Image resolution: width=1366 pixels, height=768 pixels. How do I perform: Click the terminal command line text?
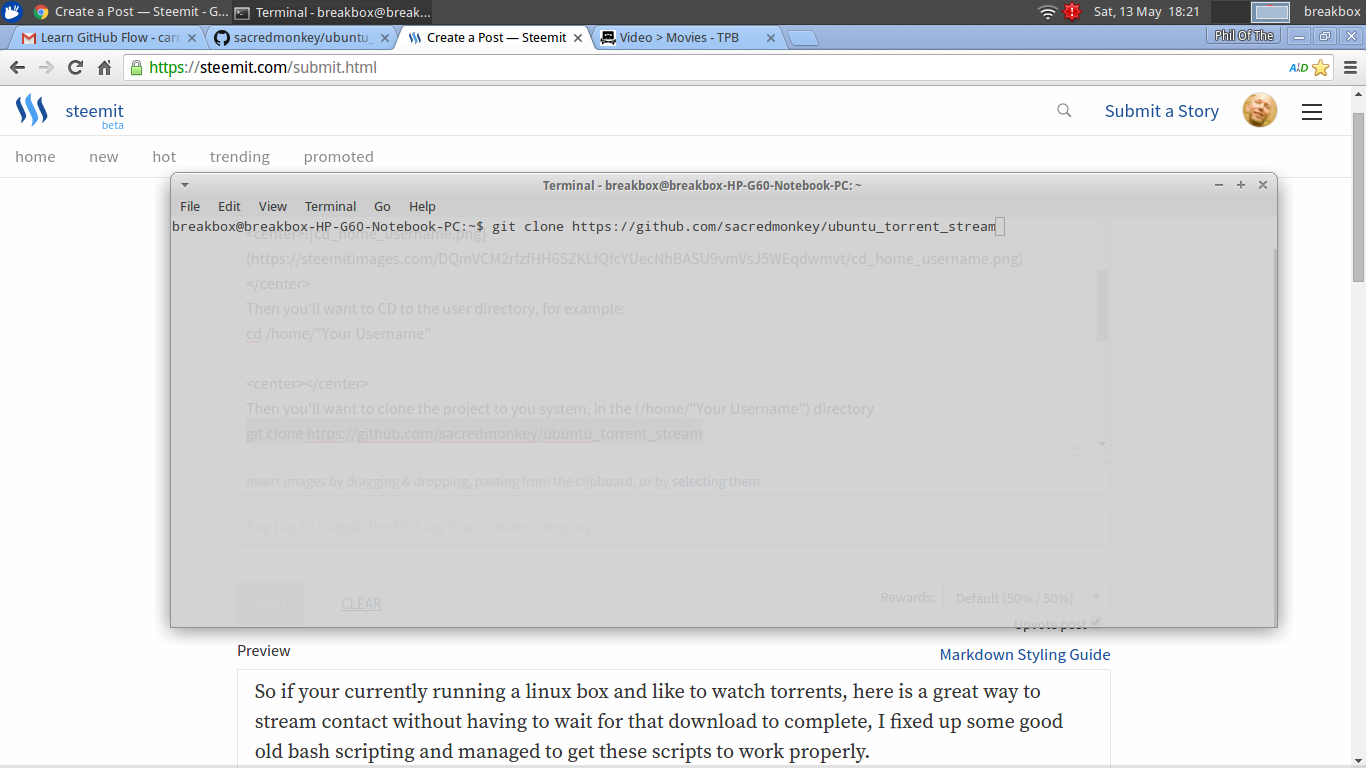point(743,226)
